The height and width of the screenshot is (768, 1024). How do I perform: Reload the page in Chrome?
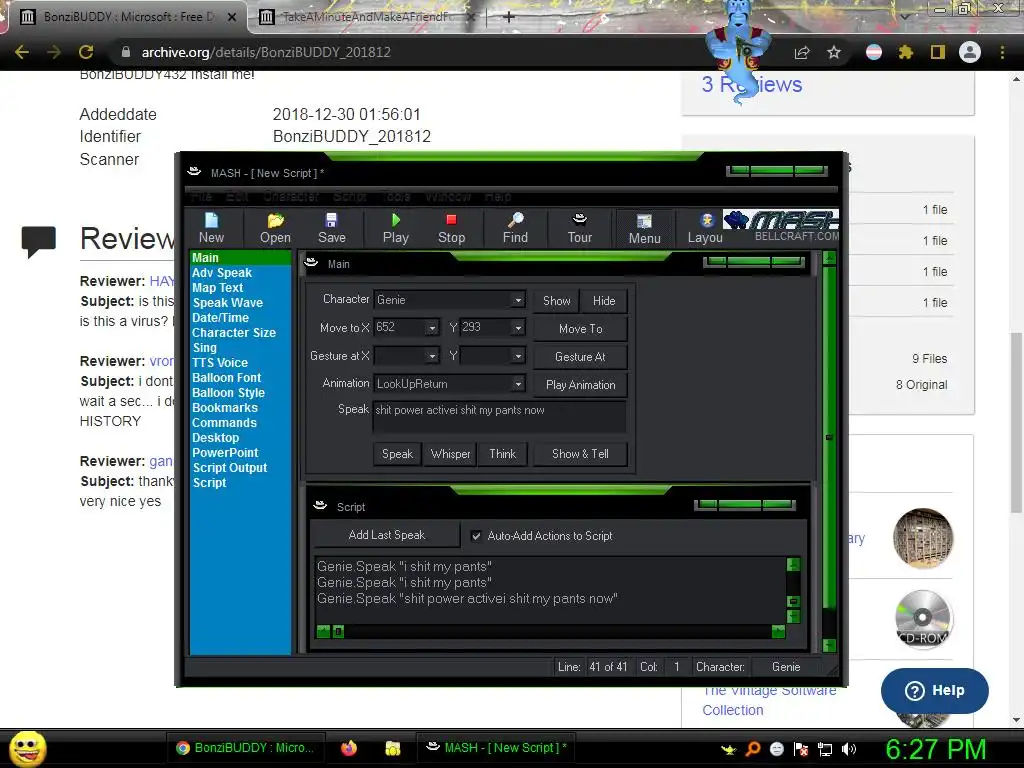86,52
